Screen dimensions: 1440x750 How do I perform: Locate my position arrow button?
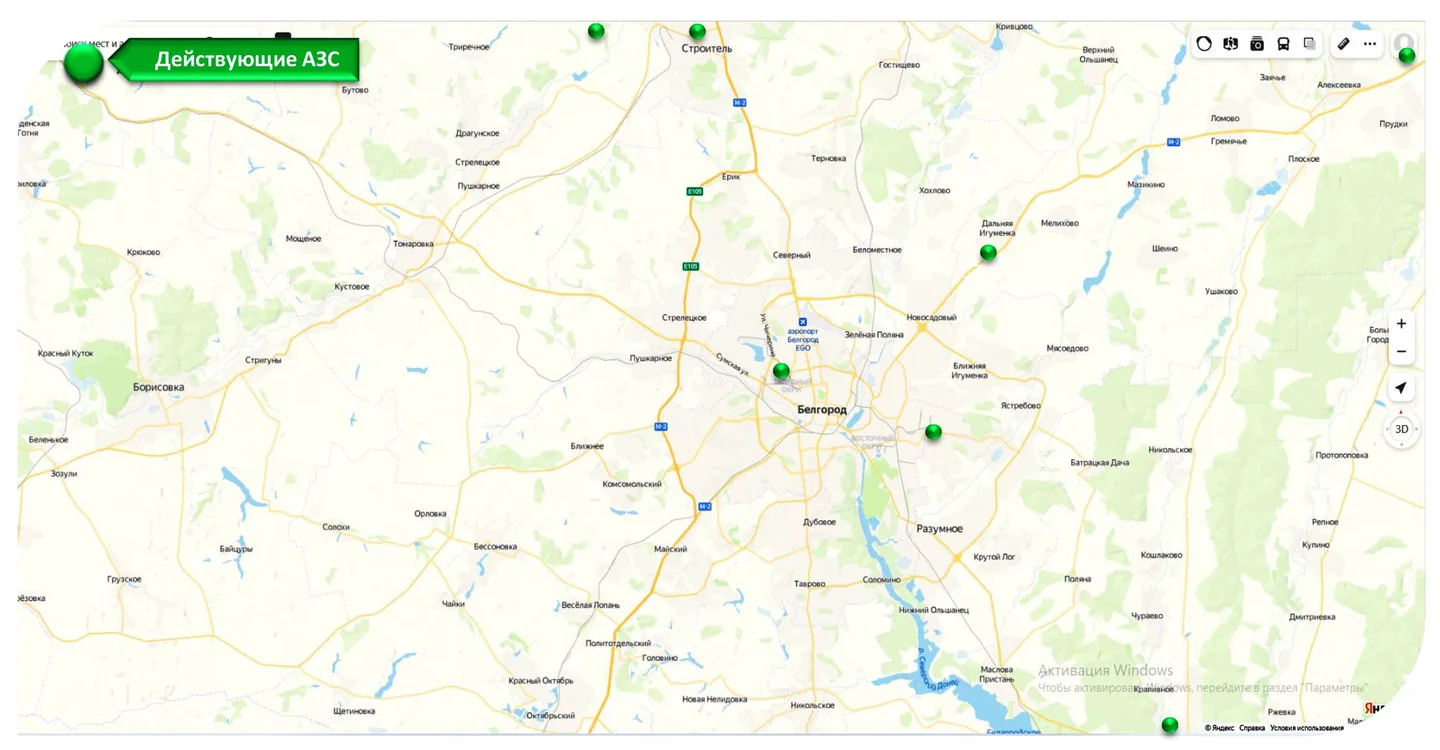coord(1401,388)
